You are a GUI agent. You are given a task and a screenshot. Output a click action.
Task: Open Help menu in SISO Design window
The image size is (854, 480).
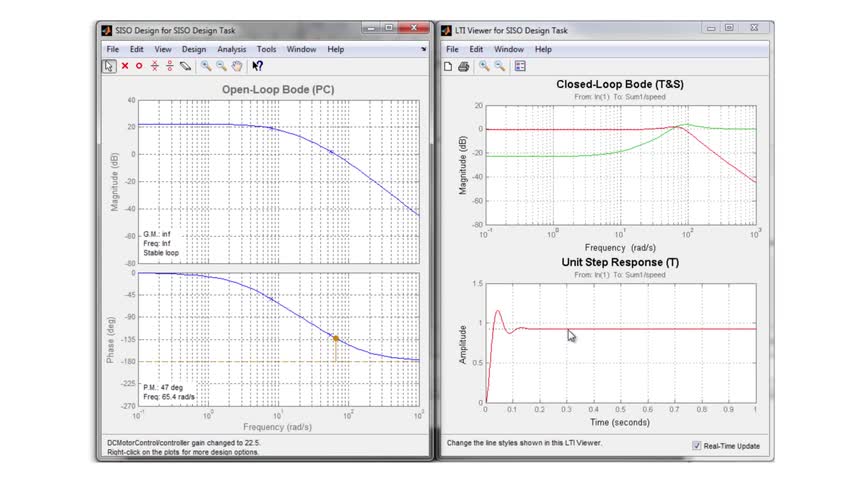tap(336, 49)
